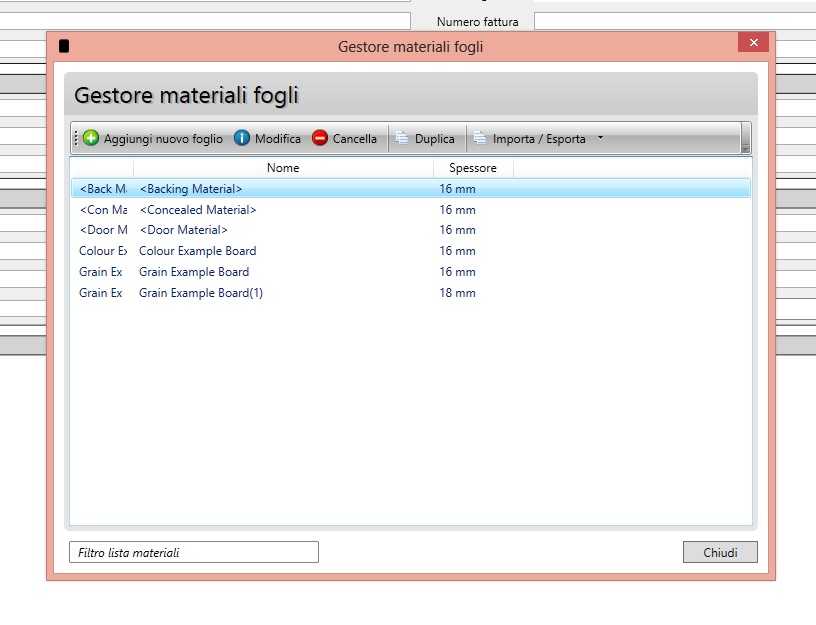The height and width of the screenshot is (625, 816).
Task: Click the black icon in dialog title bar
Action: coord(65,46)
